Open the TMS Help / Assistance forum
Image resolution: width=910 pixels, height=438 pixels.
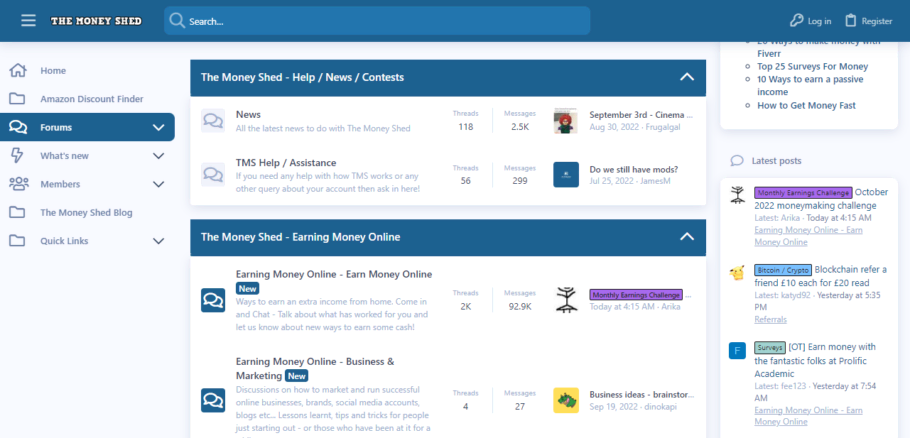(x=286, y=163)
